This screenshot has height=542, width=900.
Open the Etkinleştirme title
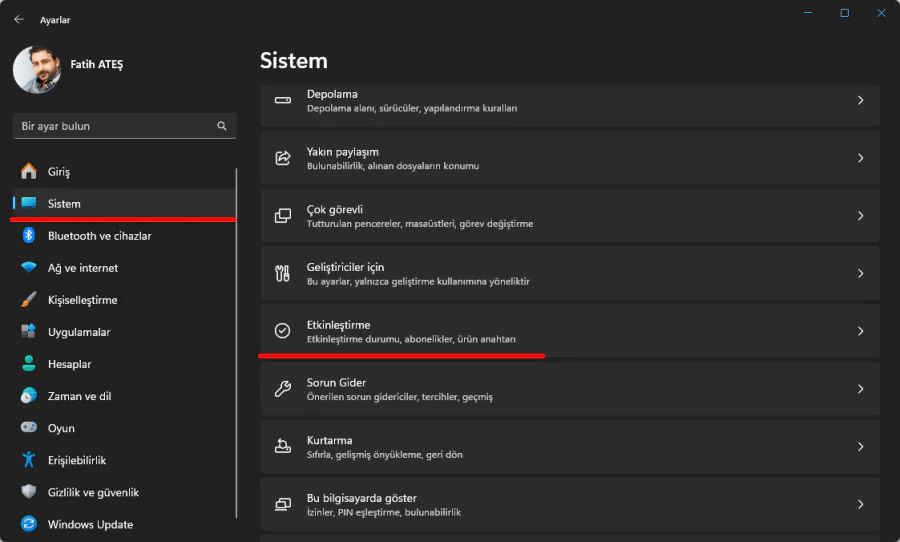tap(339, 325)
